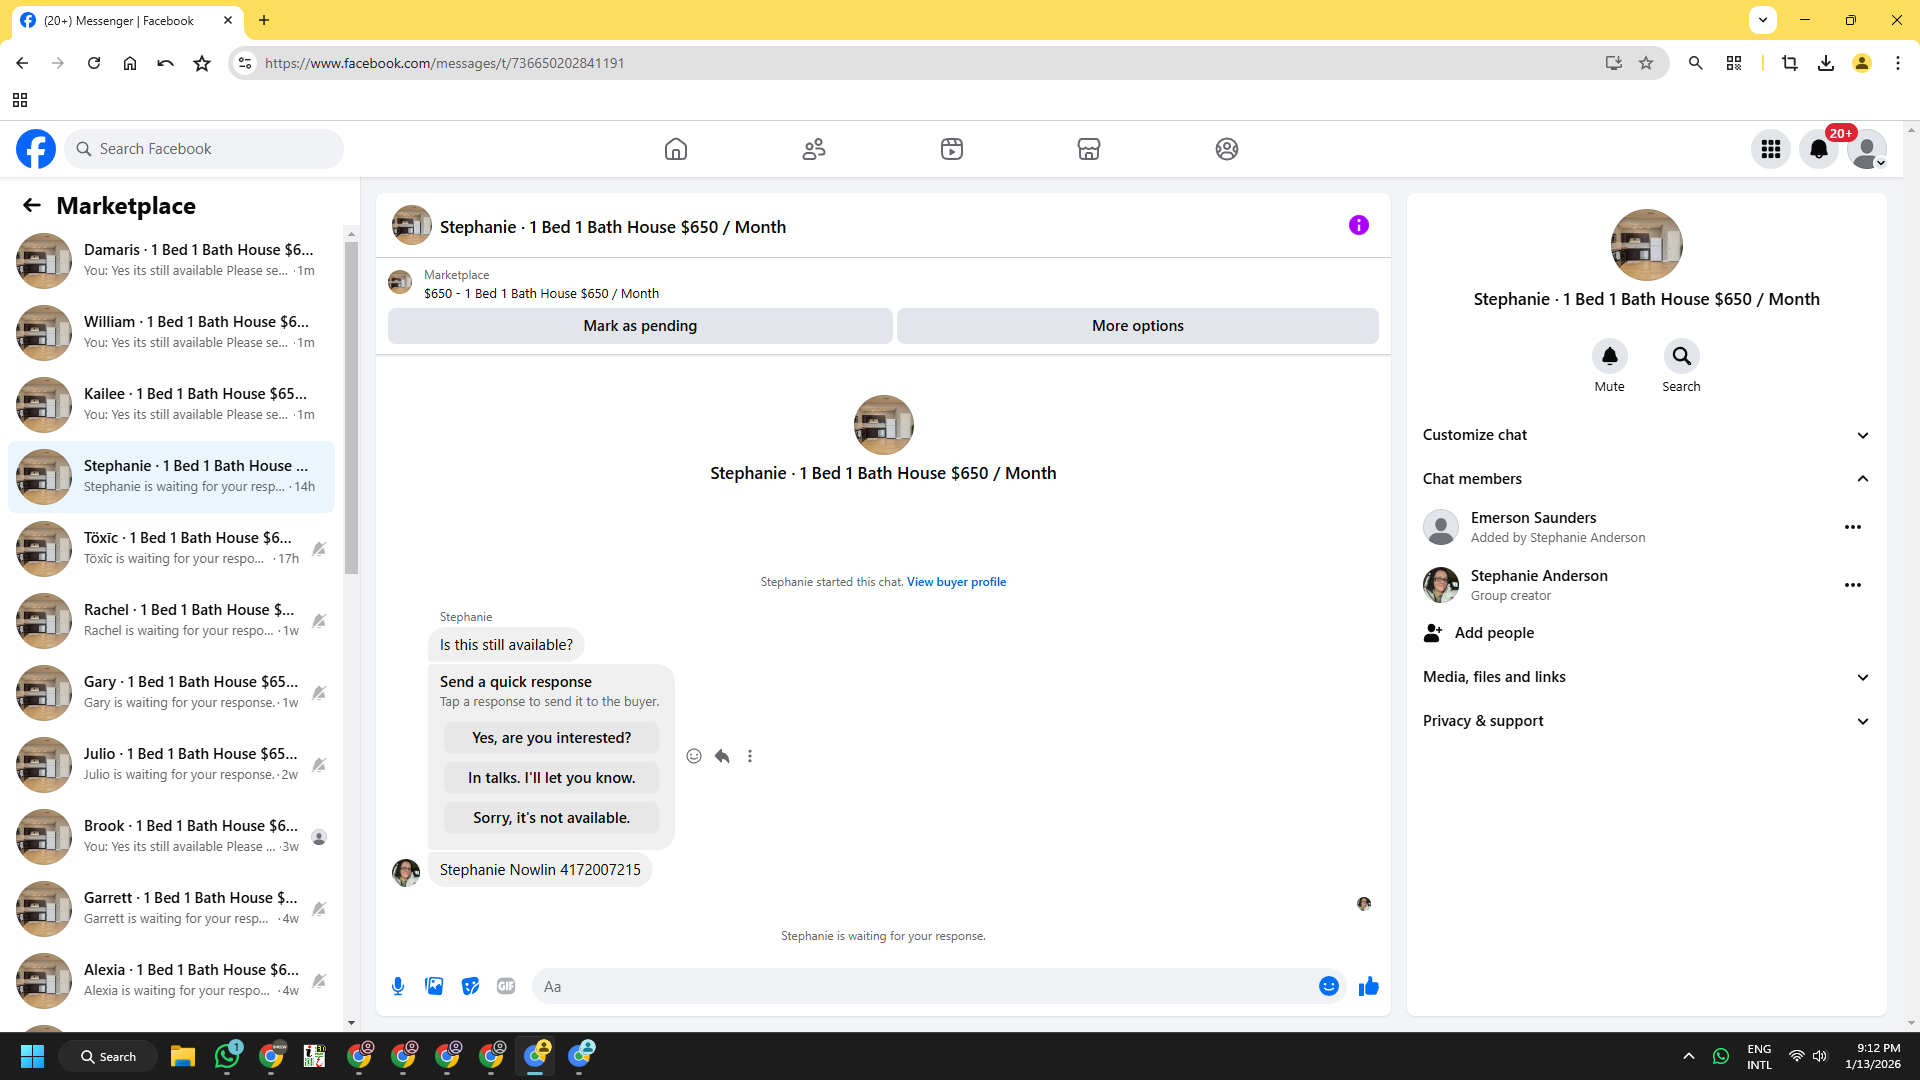Image resolution: width=1920 pixels, height=1080 pixels.
Task: Choose the 'Sorry, it's not available.' response
Action: [x=551, y=818]
